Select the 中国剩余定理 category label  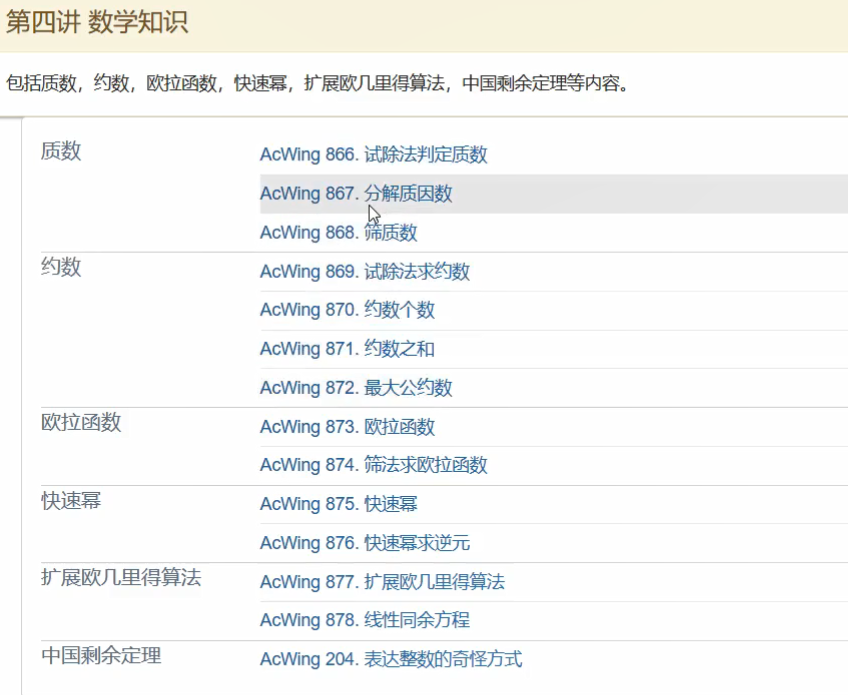(x=101, y=656)
